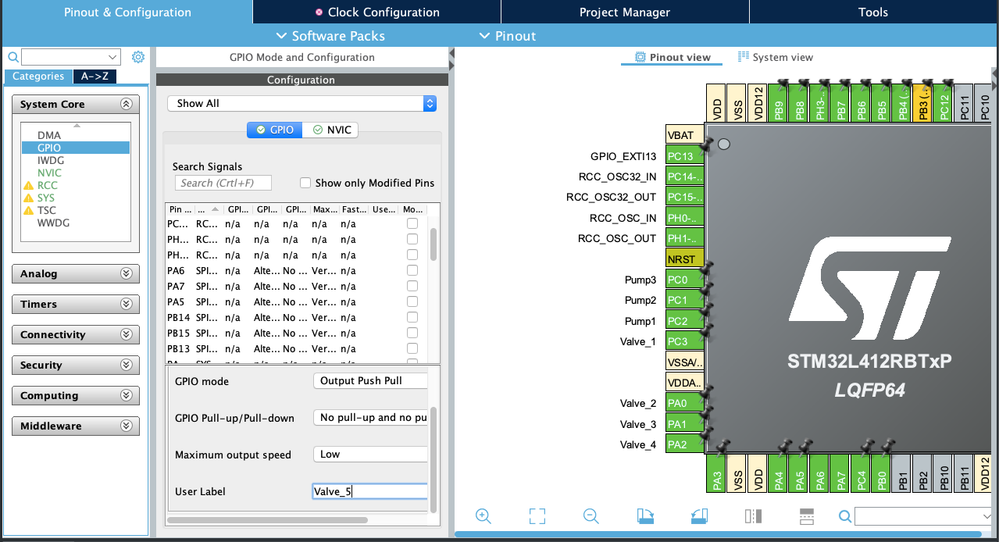Image resolution: width=999 pixels, height=542 pixels.
Task: Check the Modified box in PA7 row
Action: click(412, 286)
